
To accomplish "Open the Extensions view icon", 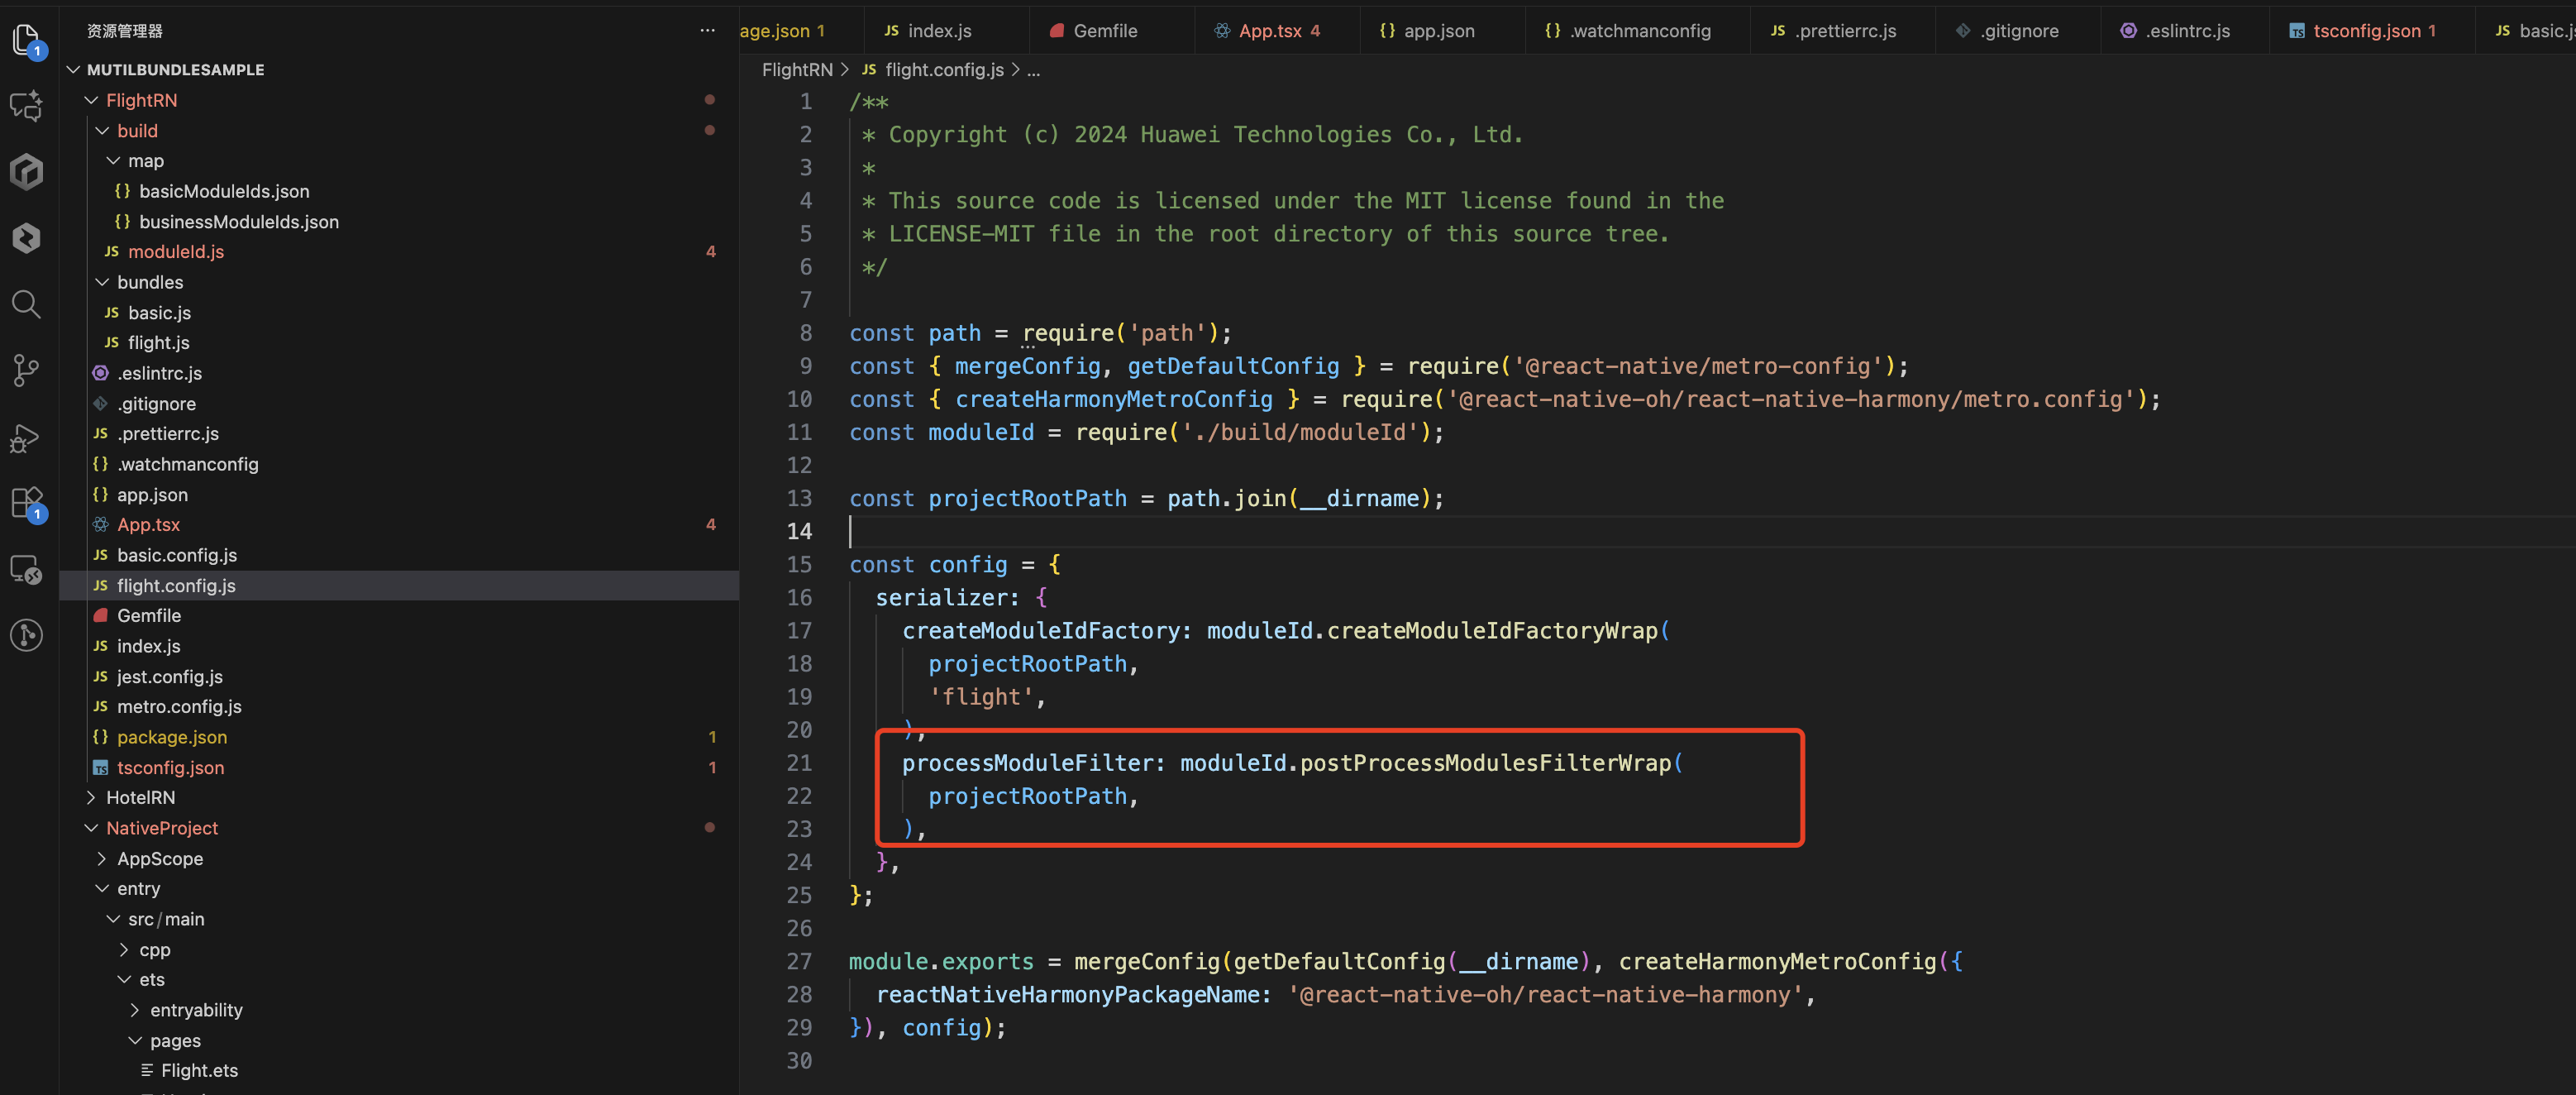I will click(27, 502).
